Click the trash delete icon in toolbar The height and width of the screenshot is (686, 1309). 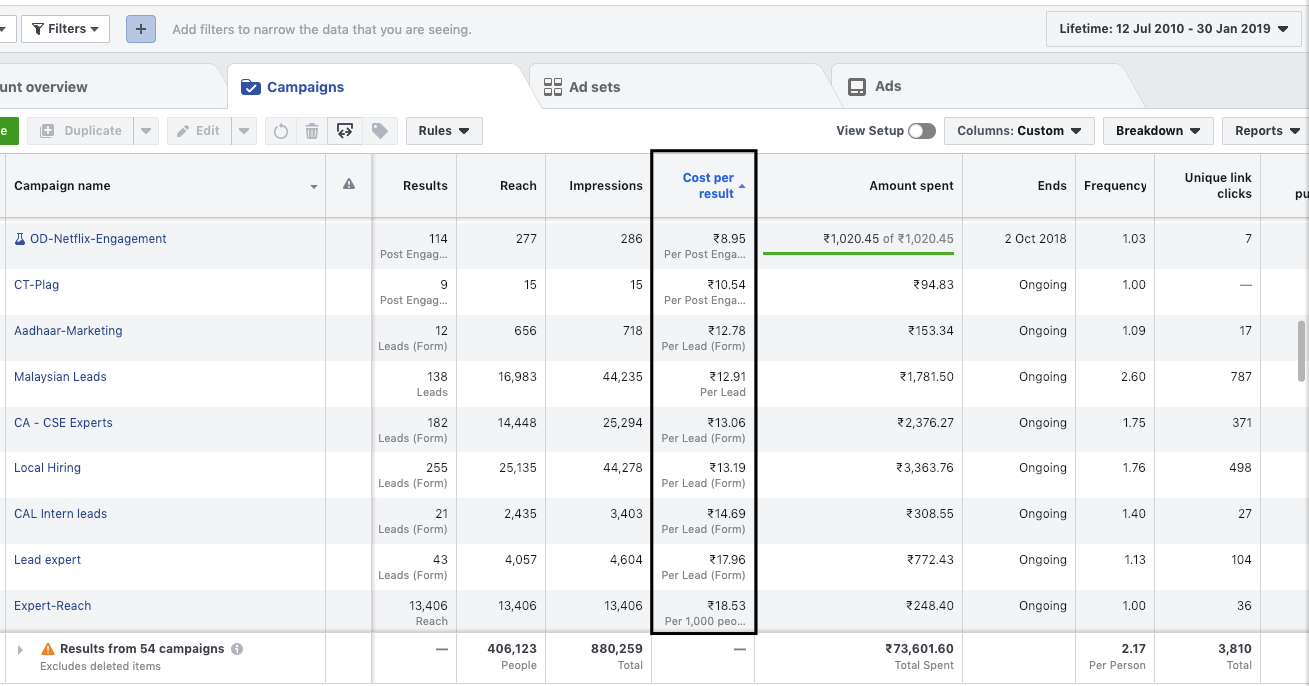312,131
